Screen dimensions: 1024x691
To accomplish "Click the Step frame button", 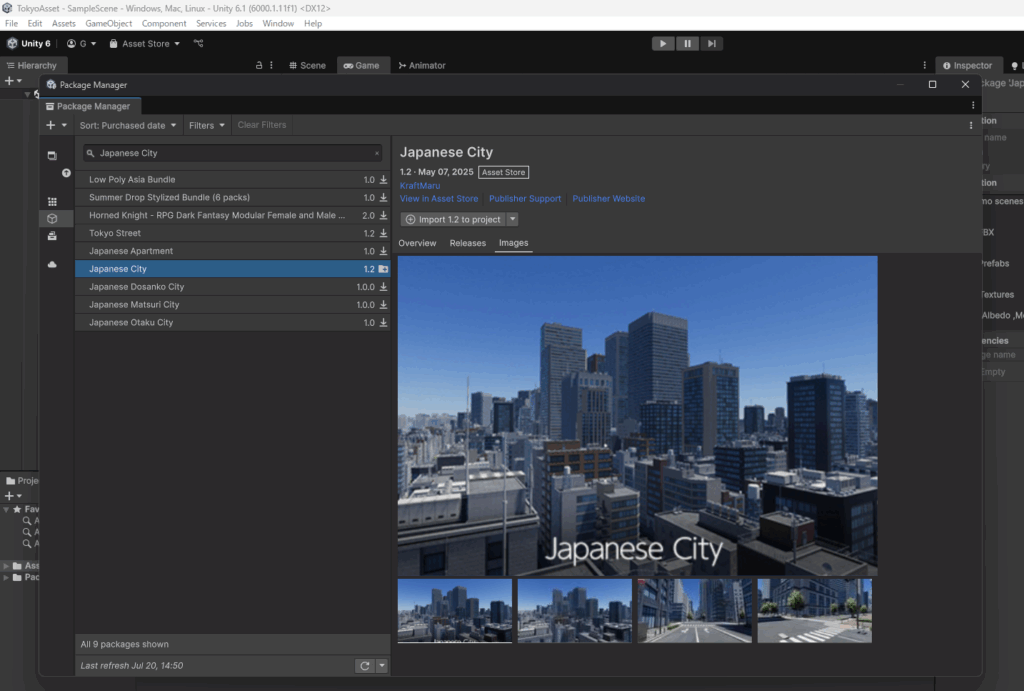I will tap(711, 44).
